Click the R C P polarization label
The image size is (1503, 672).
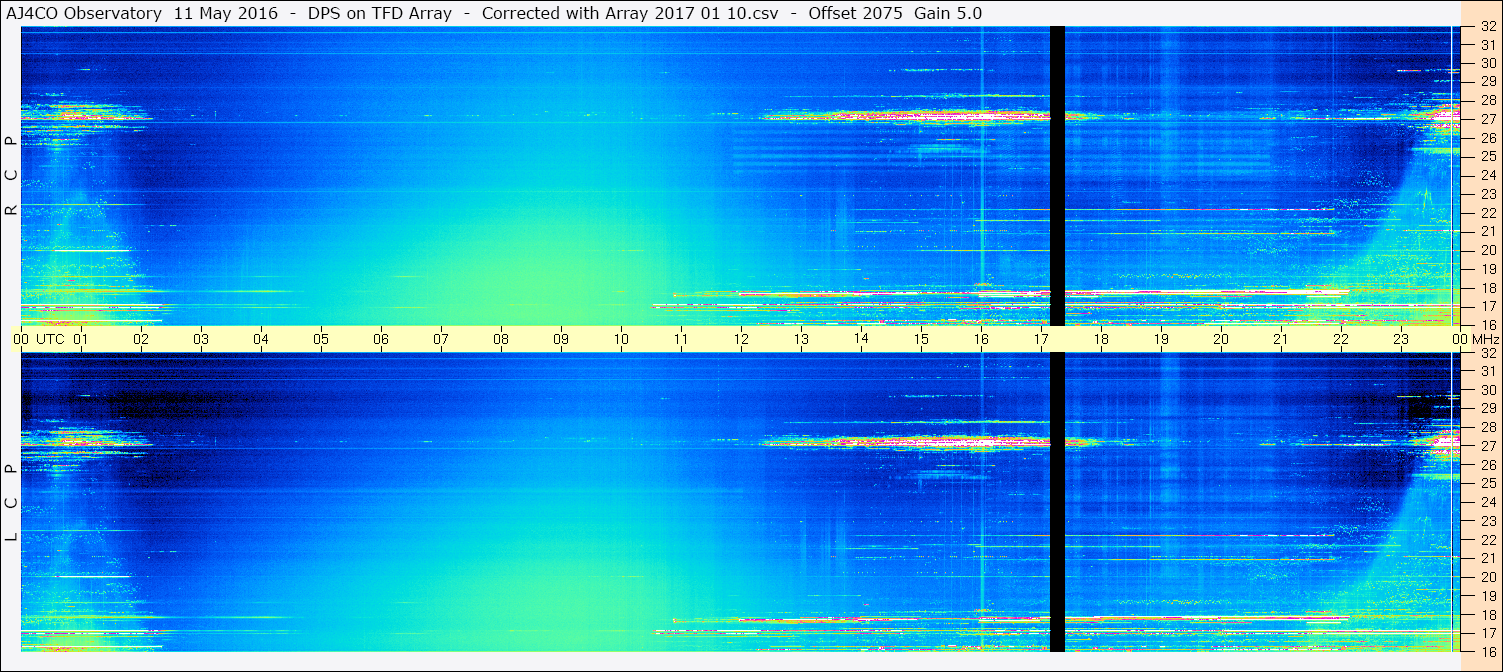pos(11,176)
